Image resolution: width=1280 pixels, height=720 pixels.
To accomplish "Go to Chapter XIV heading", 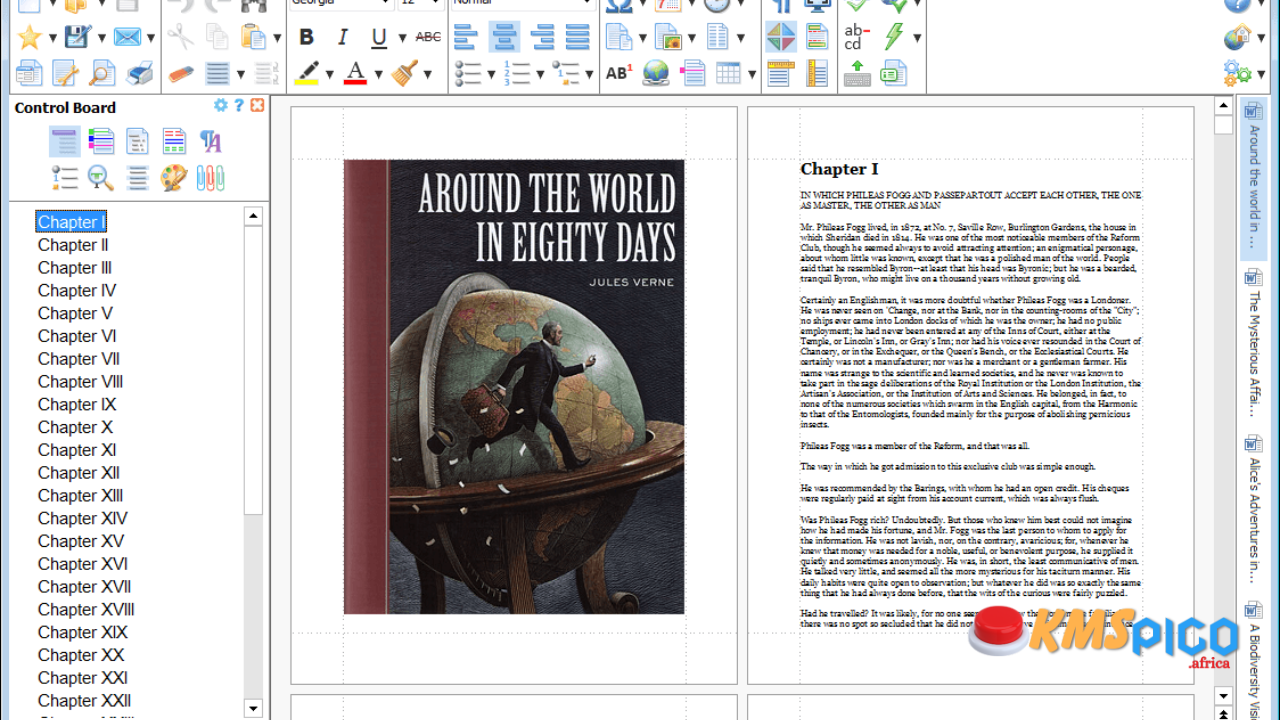I will [x=83, y=518].
